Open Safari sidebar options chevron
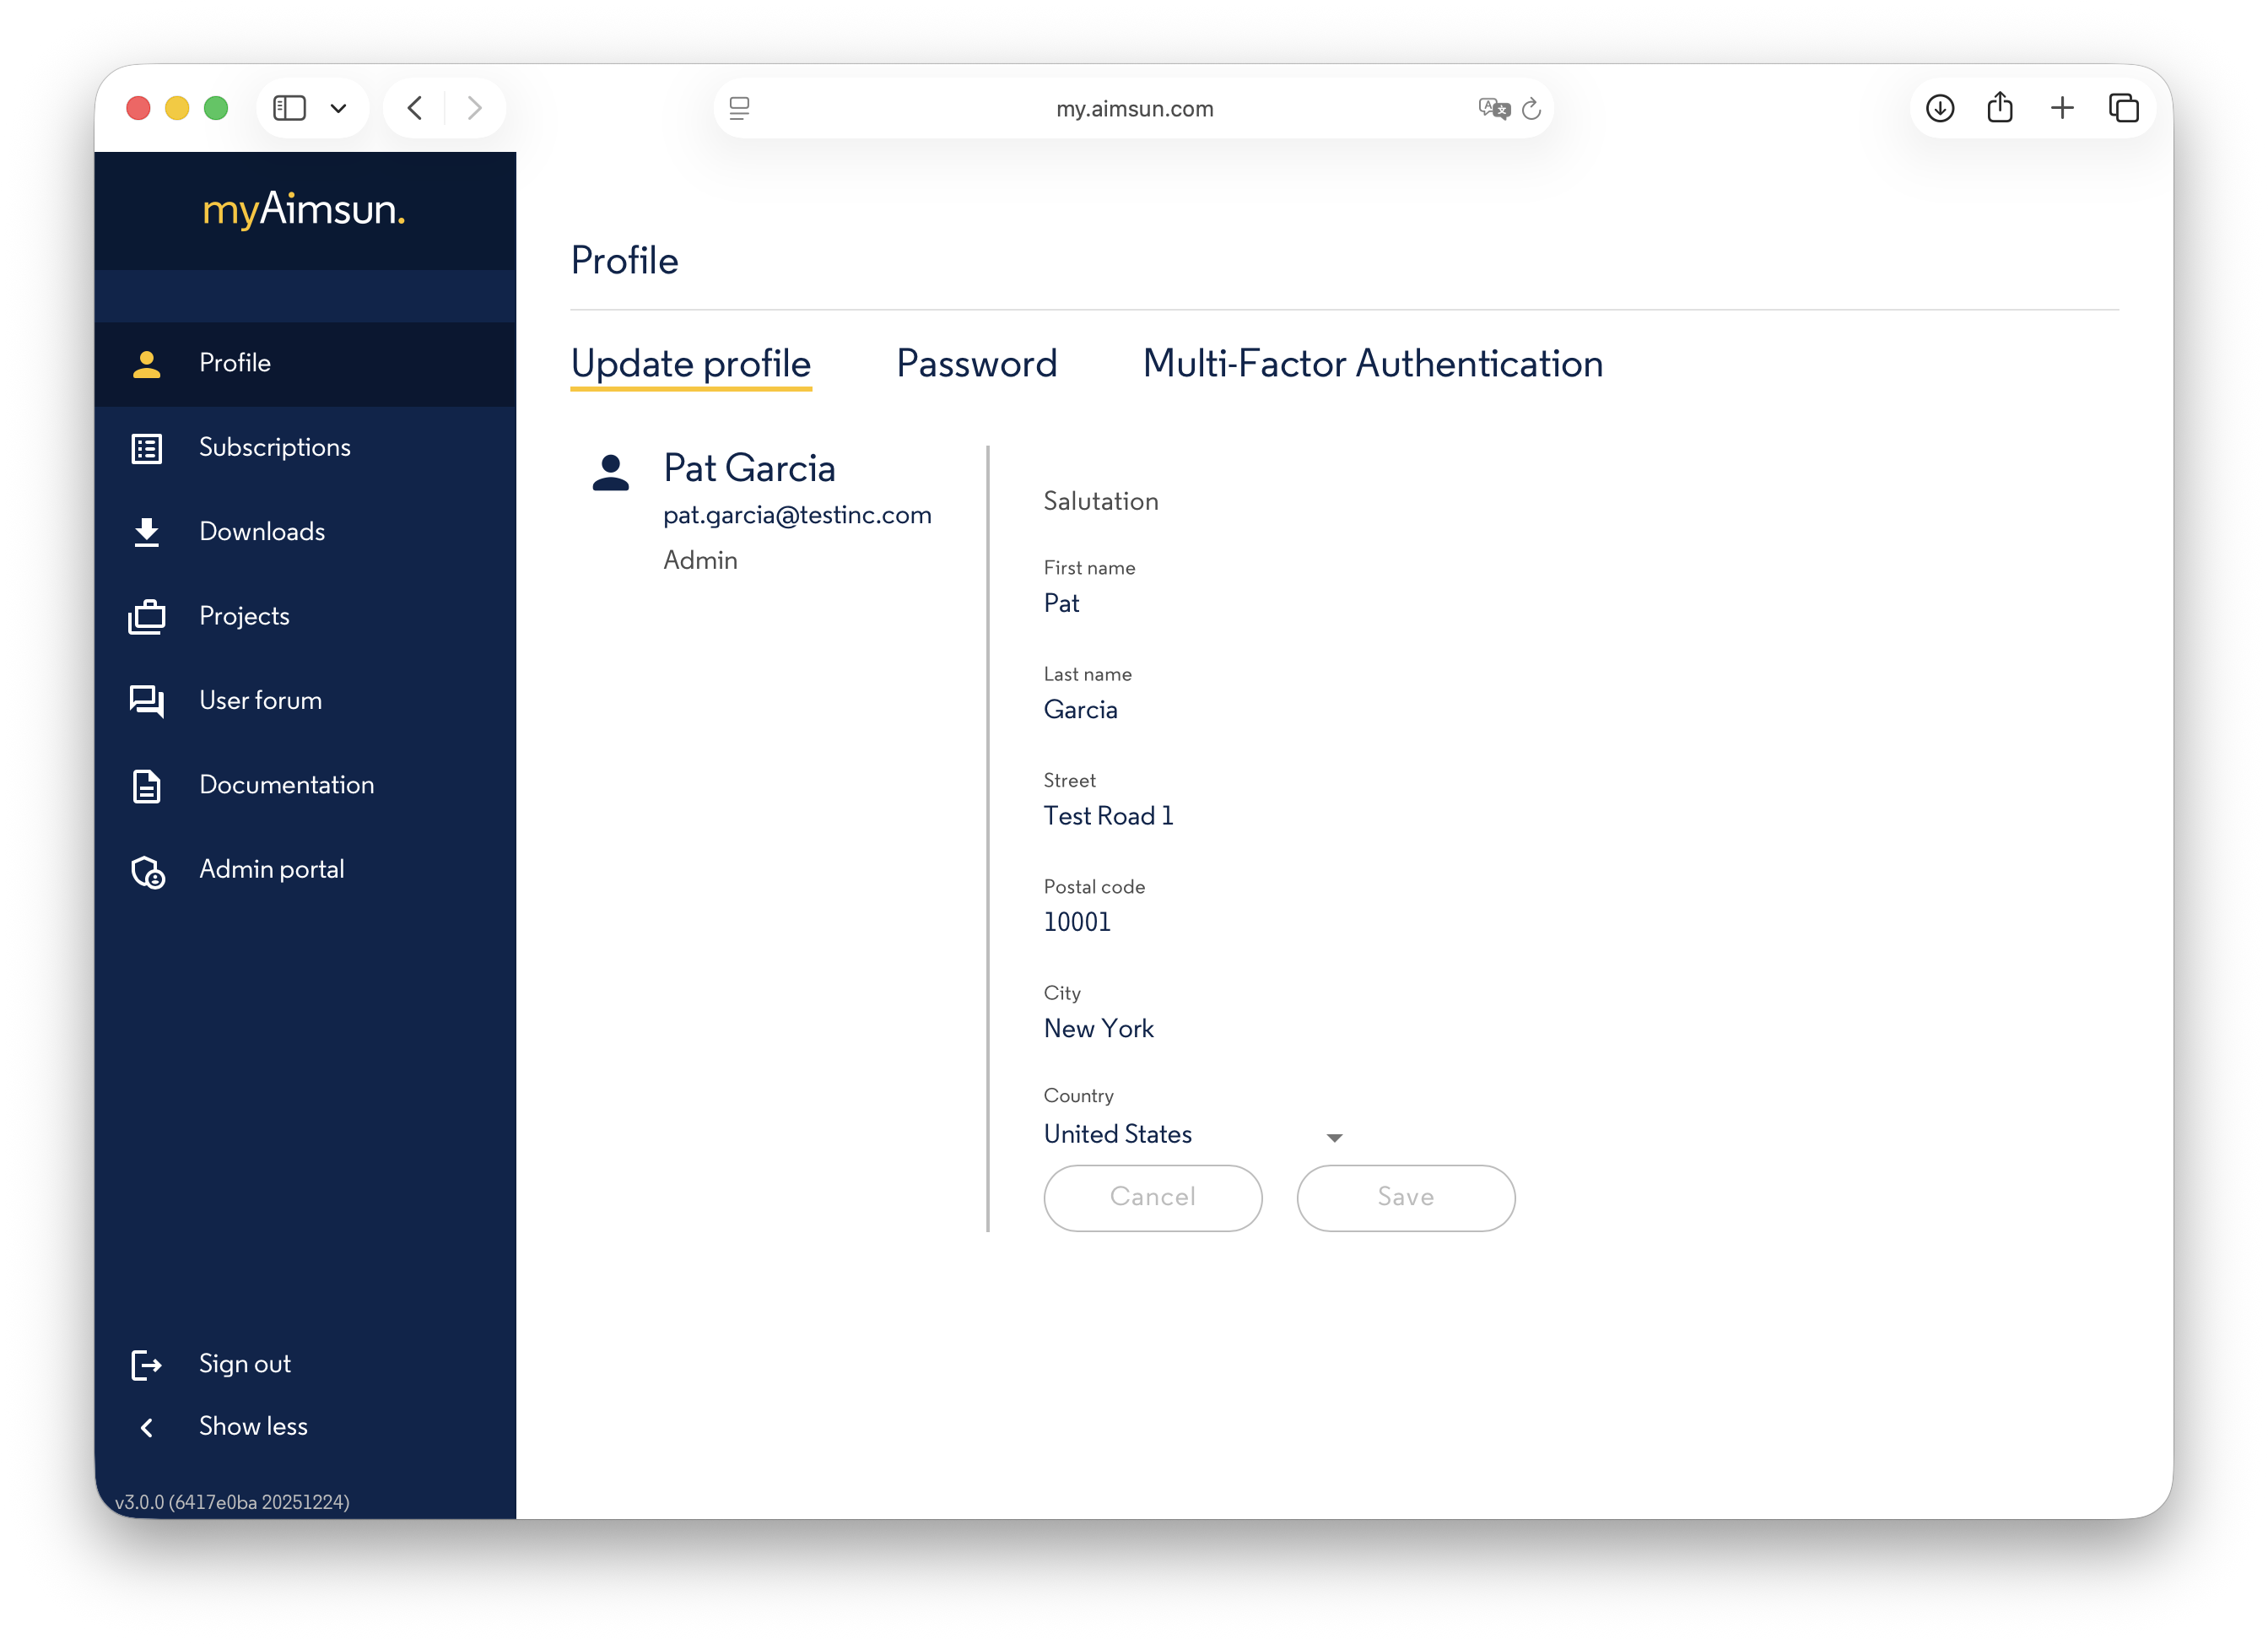Screen dimensions: 2268x1644 [x=338, y=108]
